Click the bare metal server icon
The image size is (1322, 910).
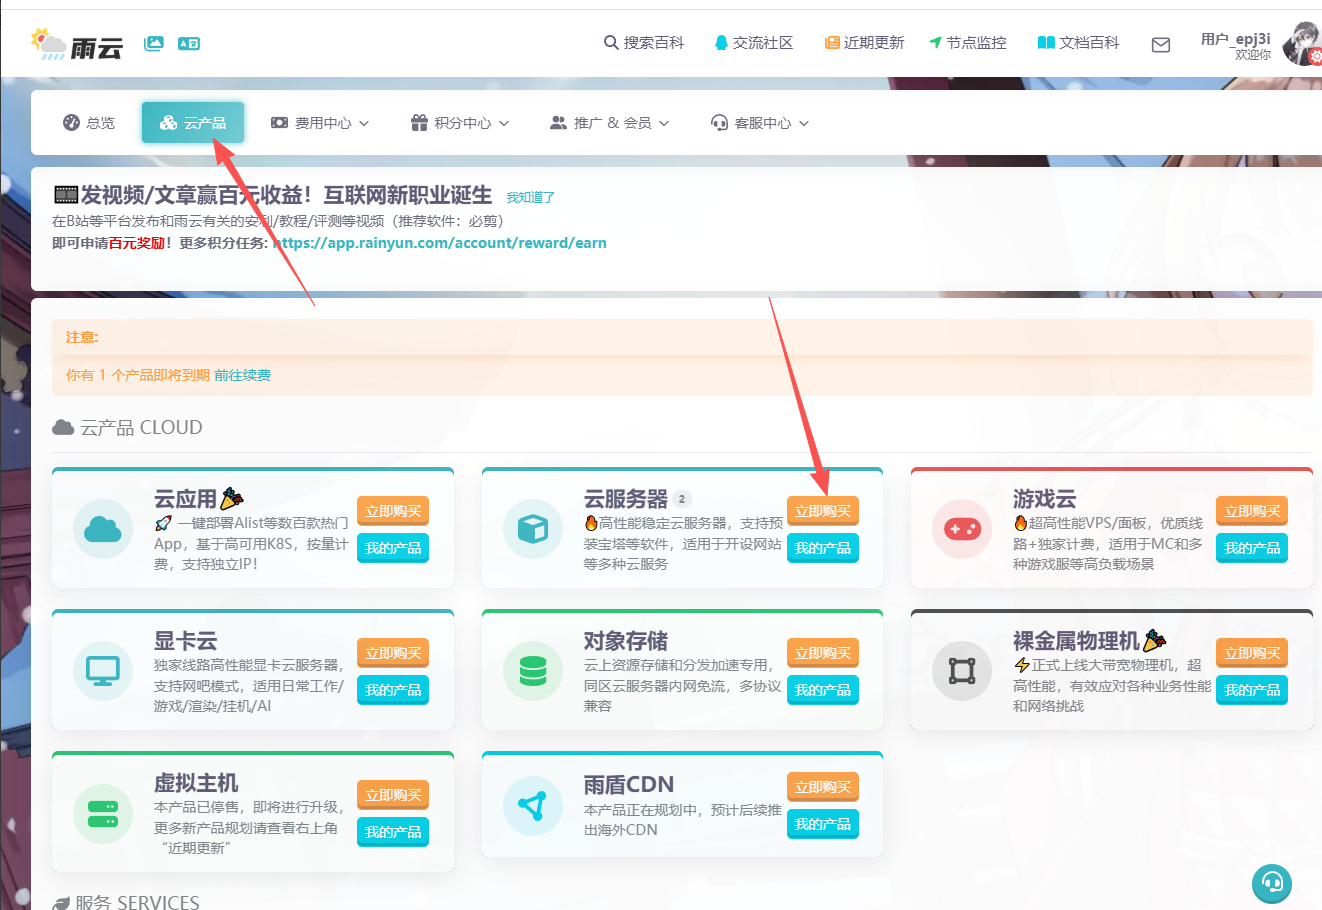coord(961,670)
